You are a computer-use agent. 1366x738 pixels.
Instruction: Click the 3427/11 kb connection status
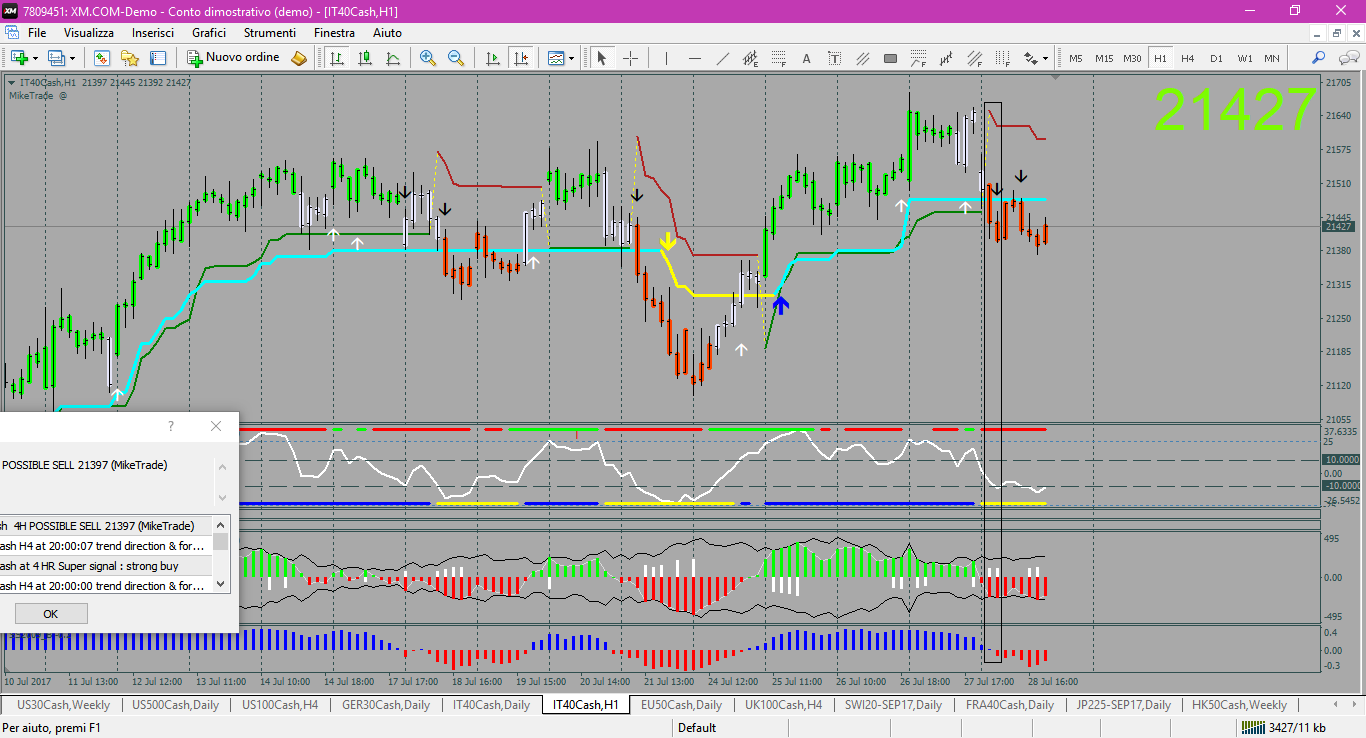(x=1285, y=728)
